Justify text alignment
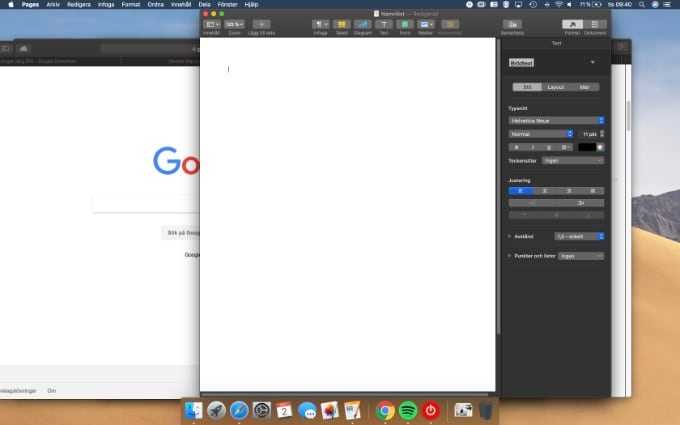 592,191
